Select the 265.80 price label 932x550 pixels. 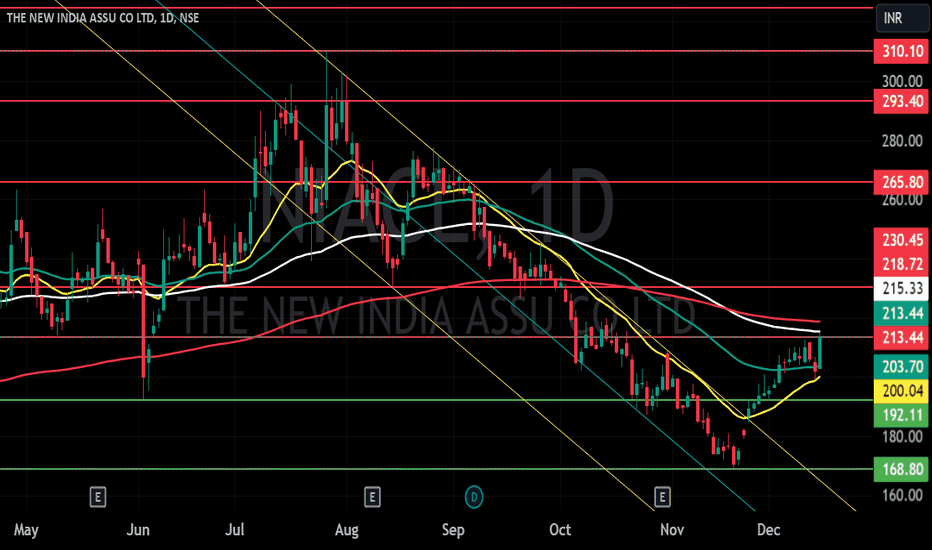901,182
